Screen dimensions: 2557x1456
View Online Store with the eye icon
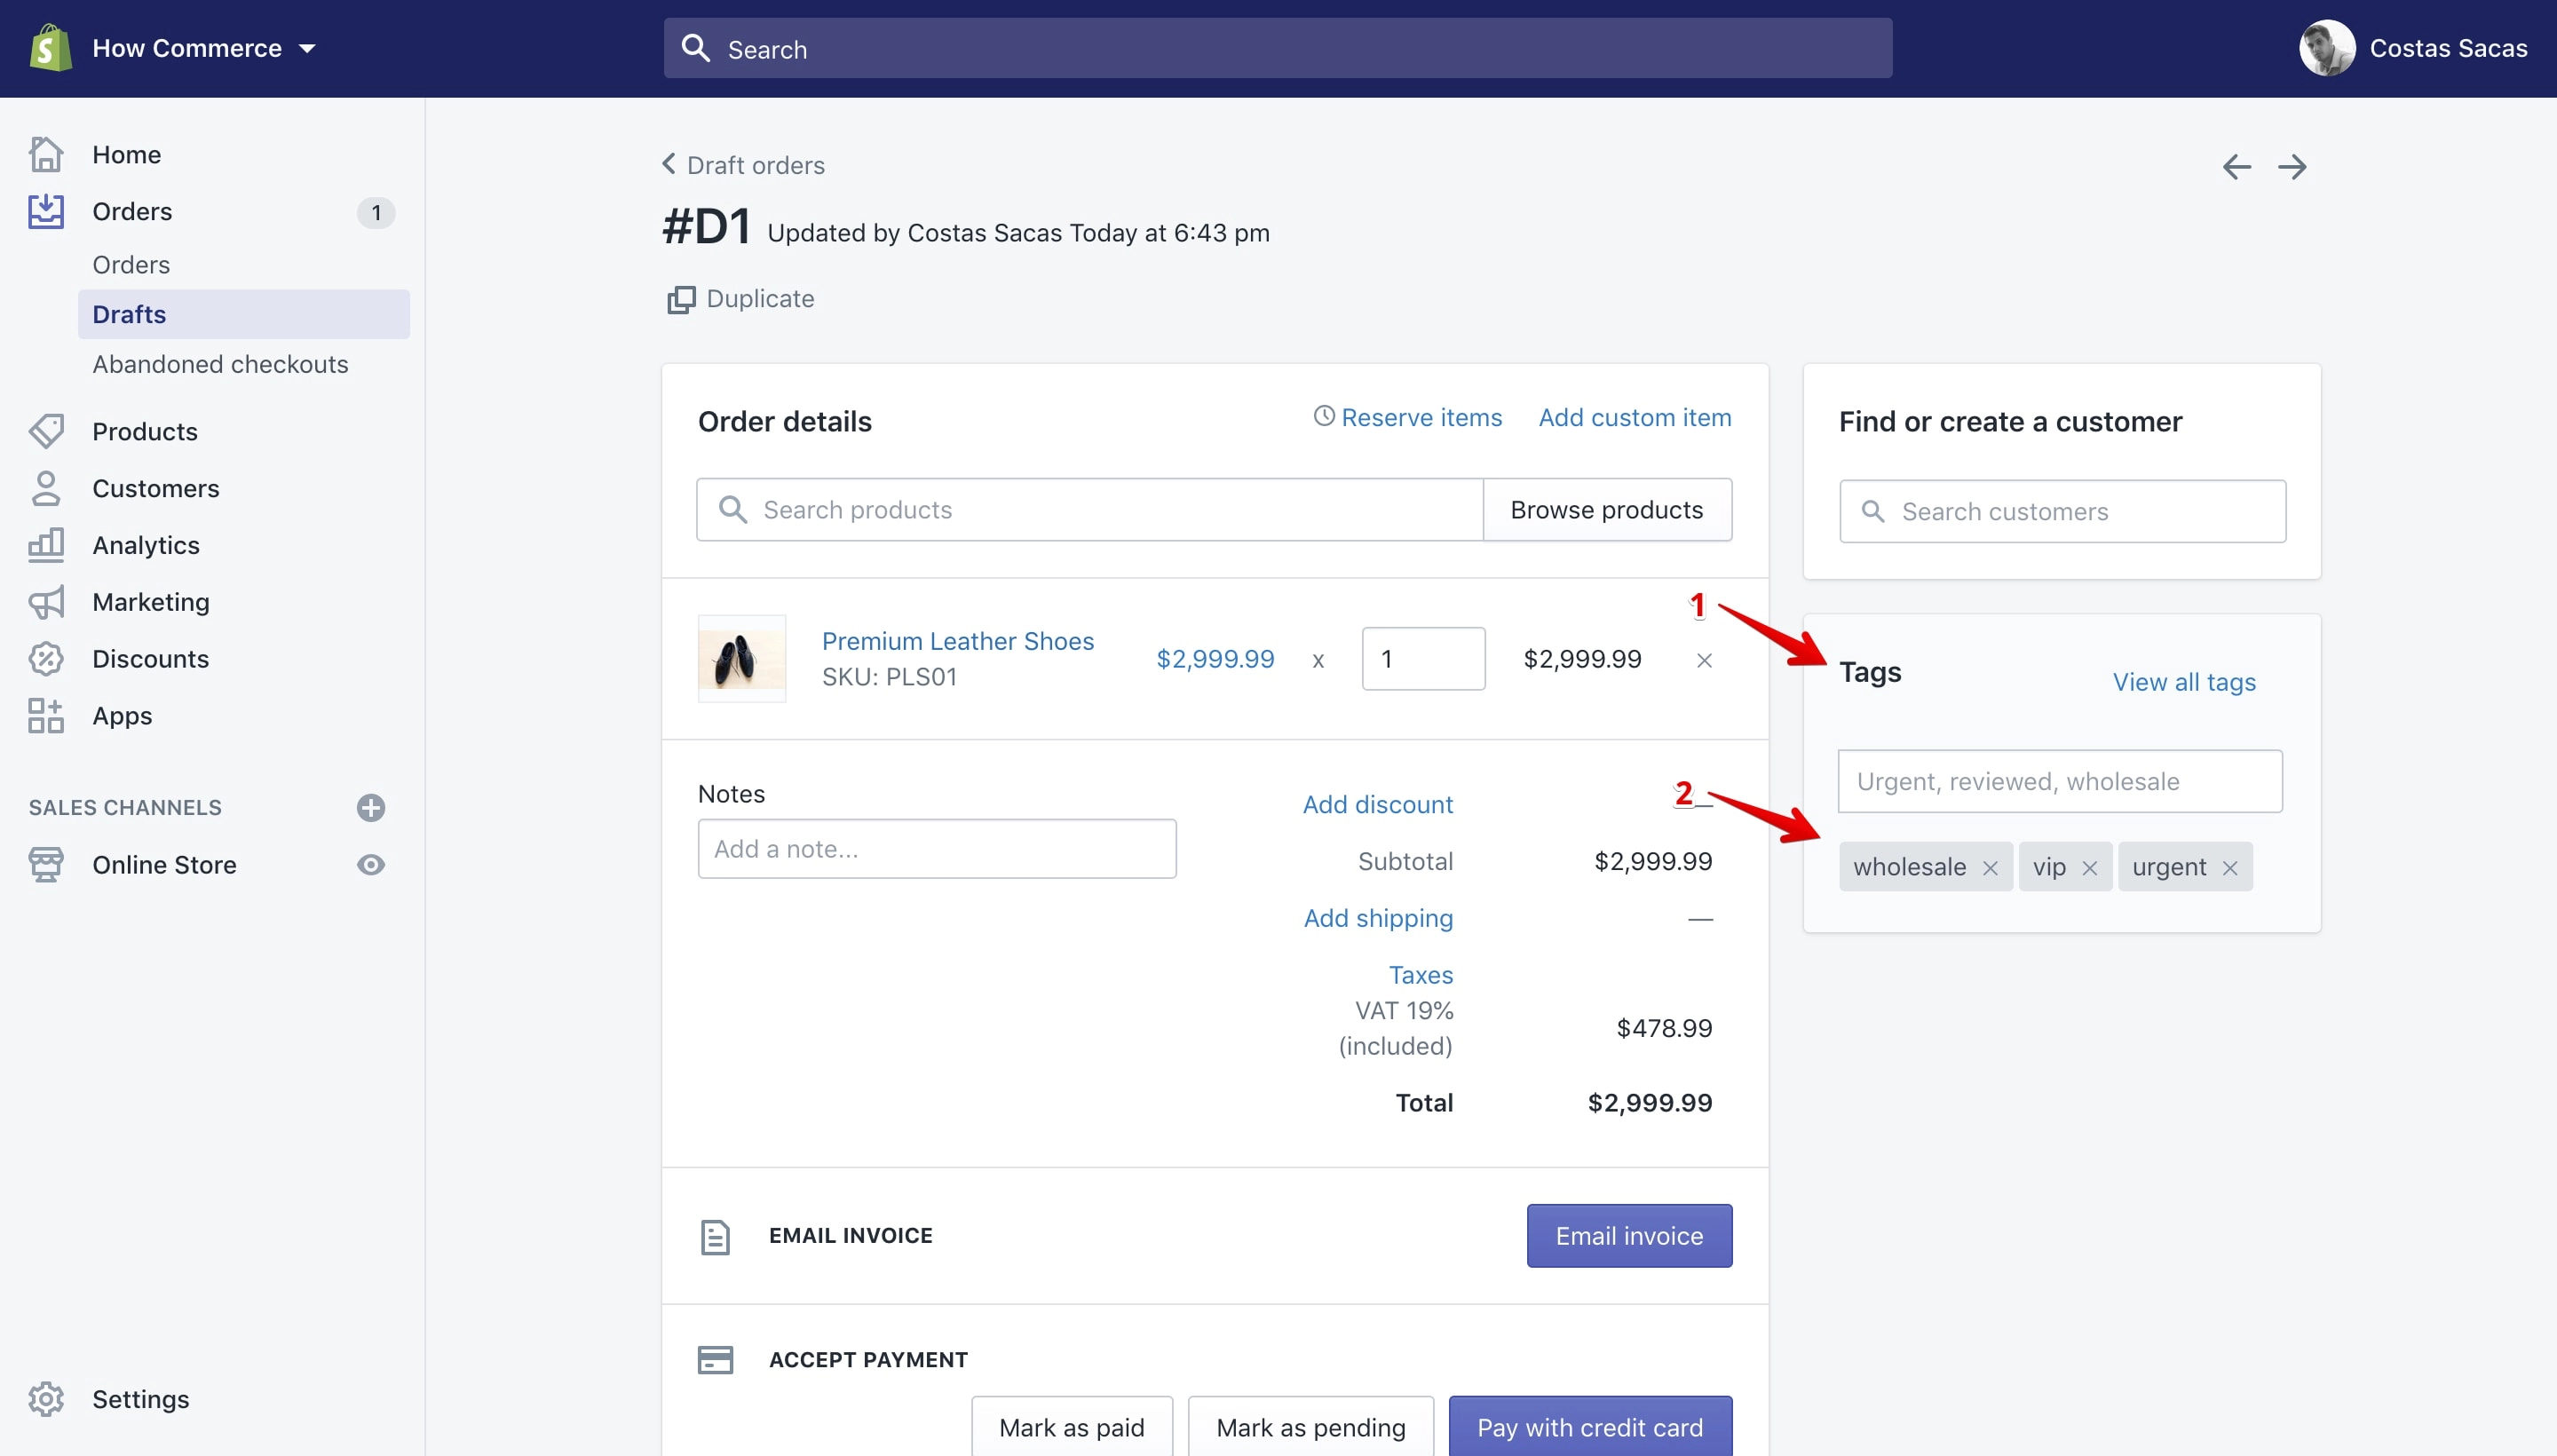click(x=371, y=864)
